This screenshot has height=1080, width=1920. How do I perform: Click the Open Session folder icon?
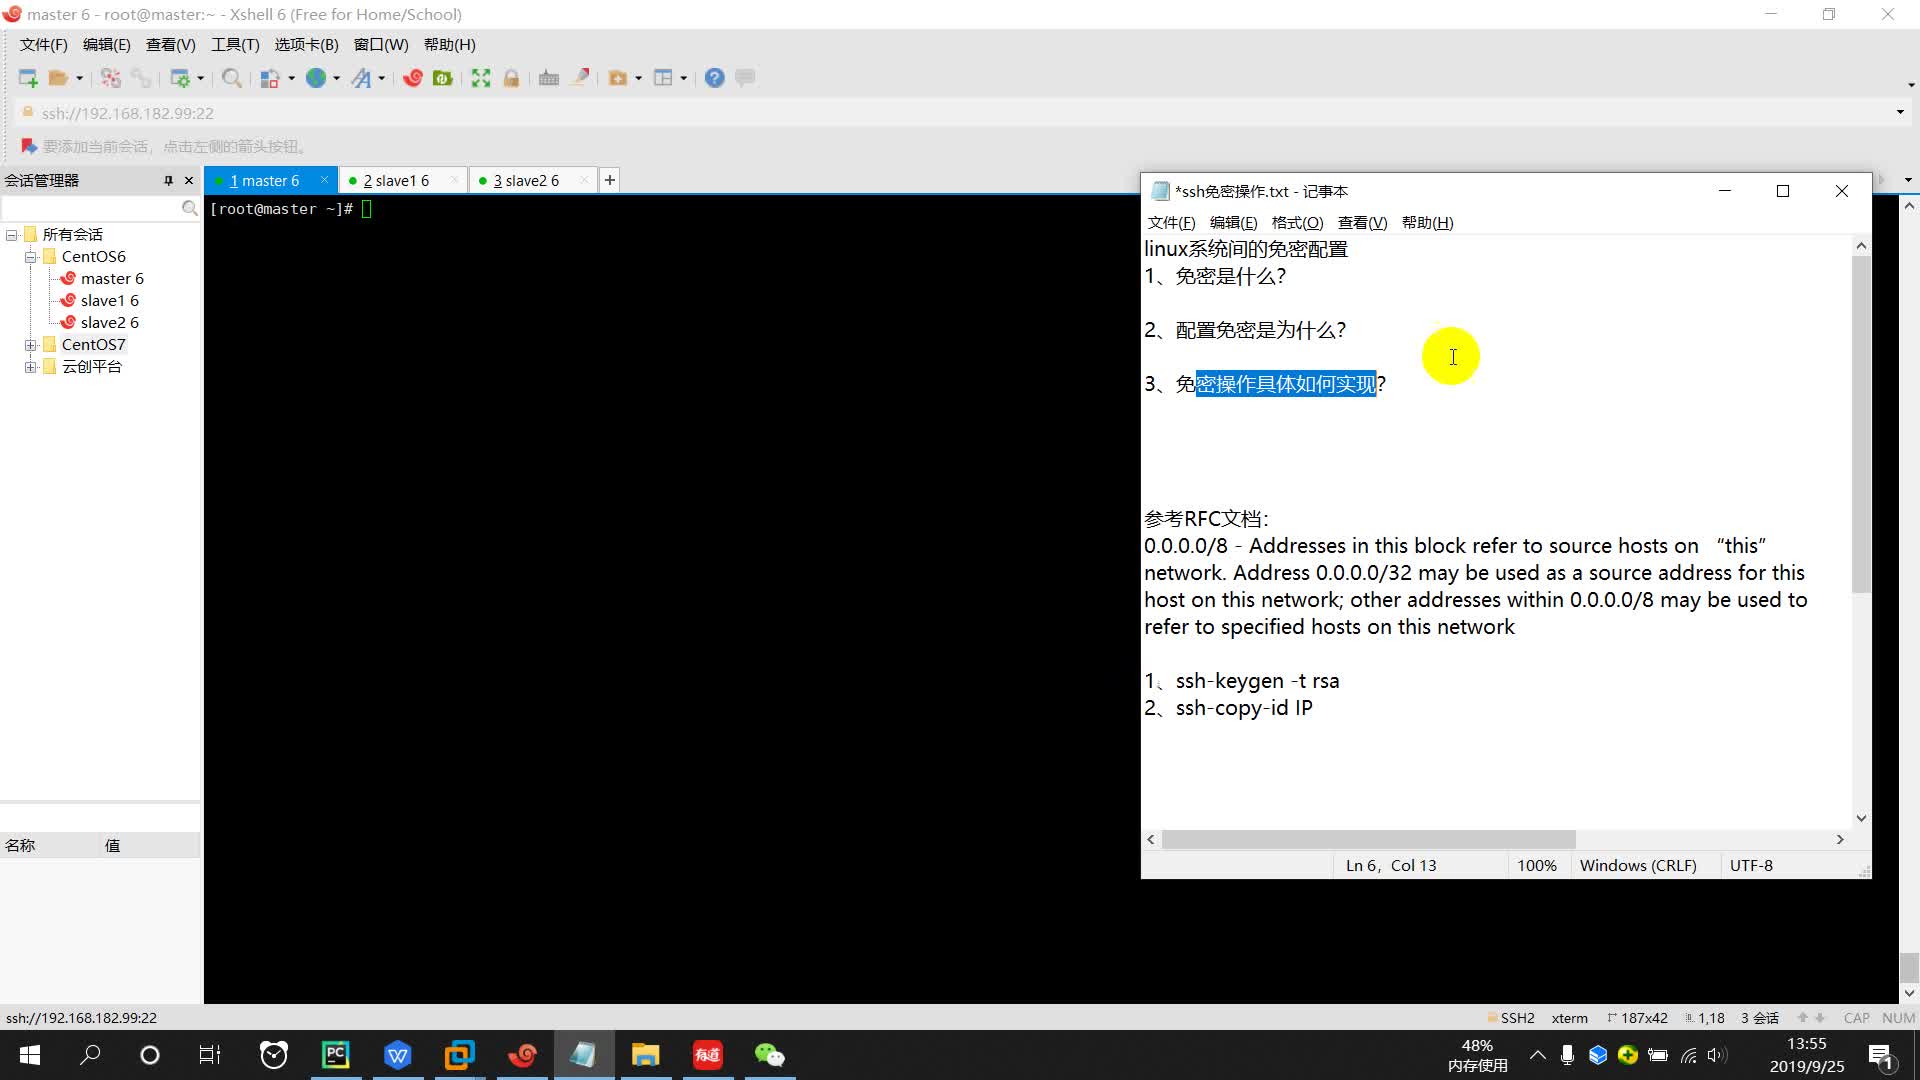[59, 78]
